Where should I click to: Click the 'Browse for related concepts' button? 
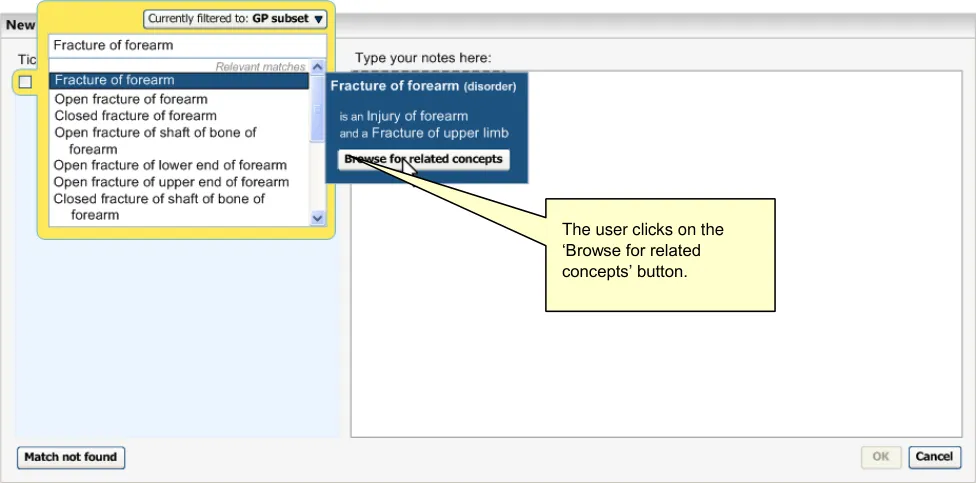(424, 159)
